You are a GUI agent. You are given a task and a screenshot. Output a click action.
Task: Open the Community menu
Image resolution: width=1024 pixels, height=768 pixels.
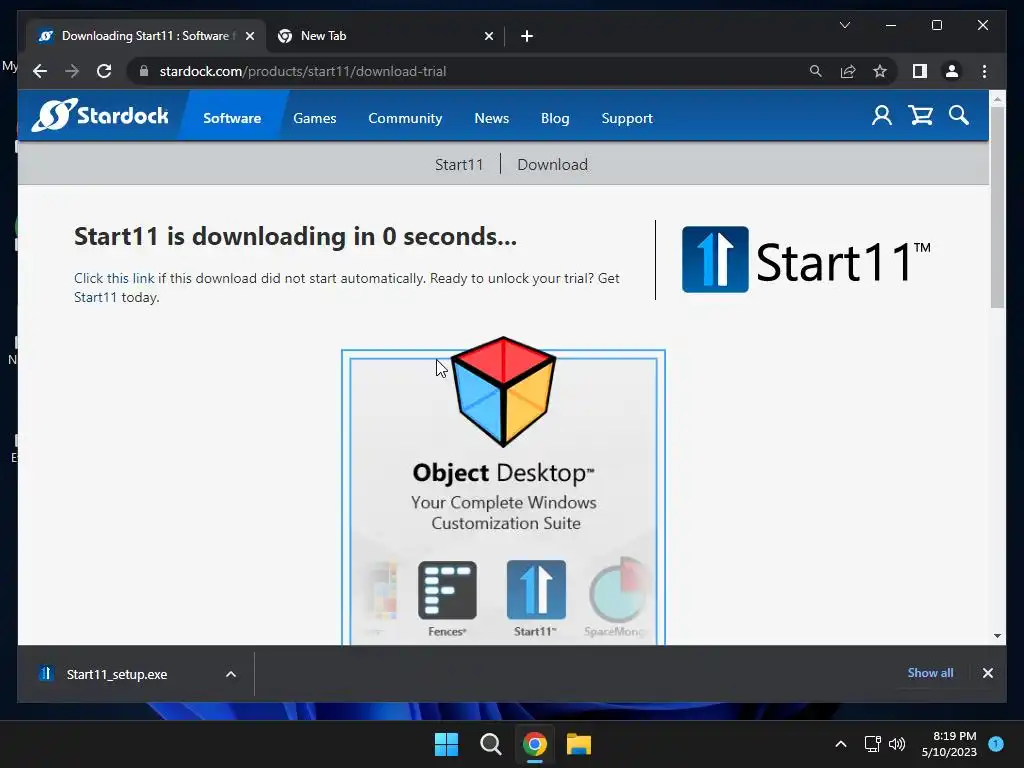coord(405,118)
